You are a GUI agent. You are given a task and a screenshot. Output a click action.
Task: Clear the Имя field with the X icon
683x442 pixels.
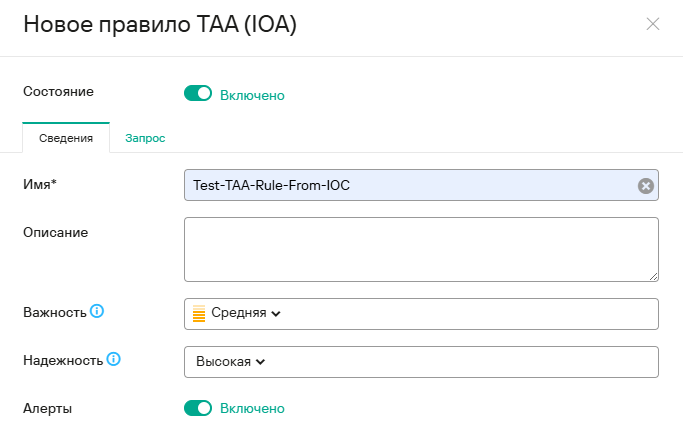click(x=646, y=185)
